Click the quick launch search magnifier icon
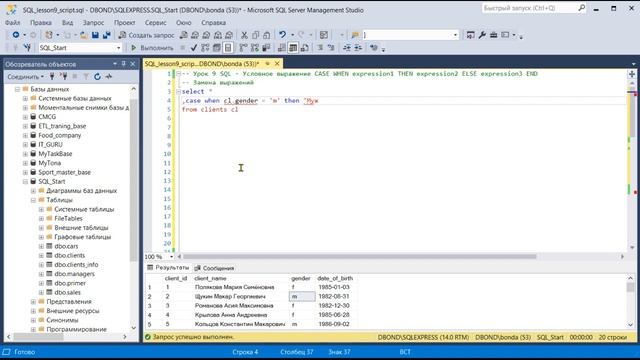 pos(581,8)
